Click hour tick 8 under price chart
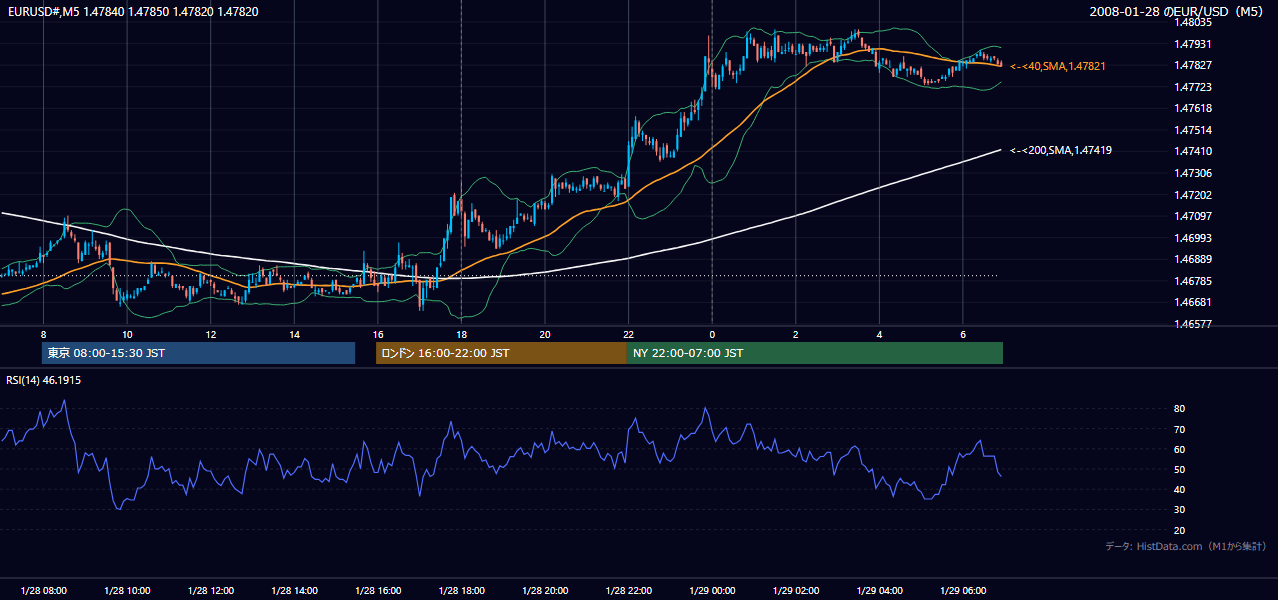The image size is (1278, 600). (x=43, y=334)
